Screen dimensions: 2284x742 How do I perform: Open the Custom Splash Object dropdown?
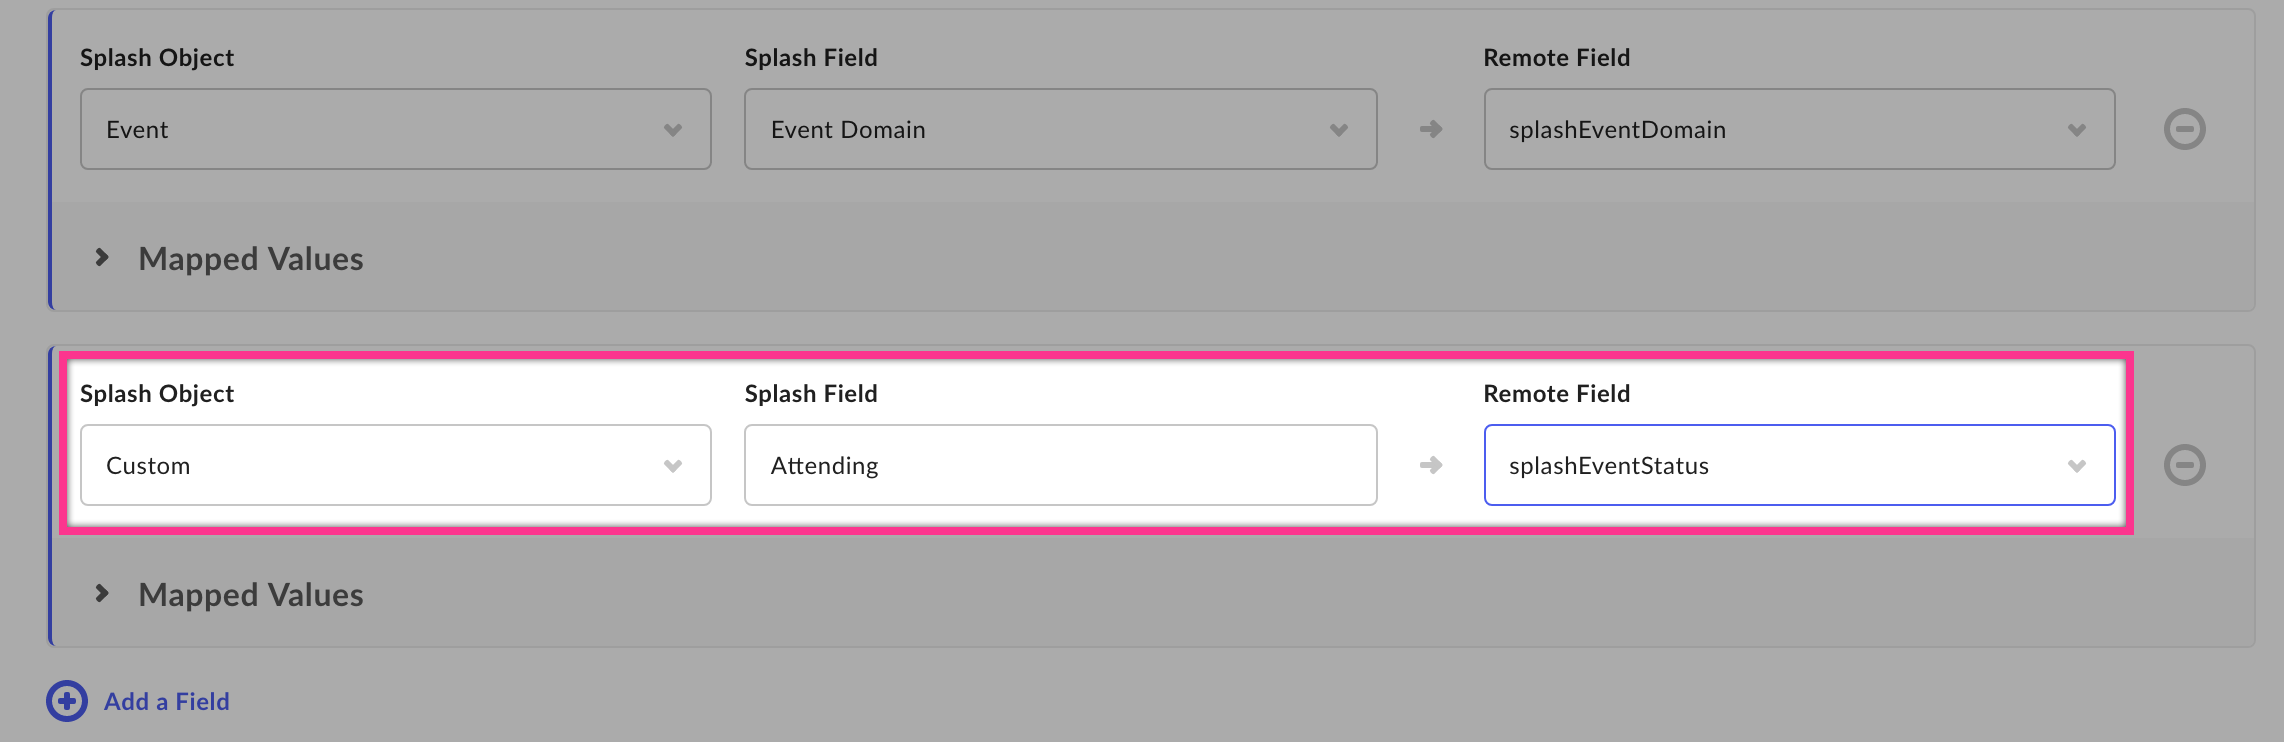tap(396, 465)
